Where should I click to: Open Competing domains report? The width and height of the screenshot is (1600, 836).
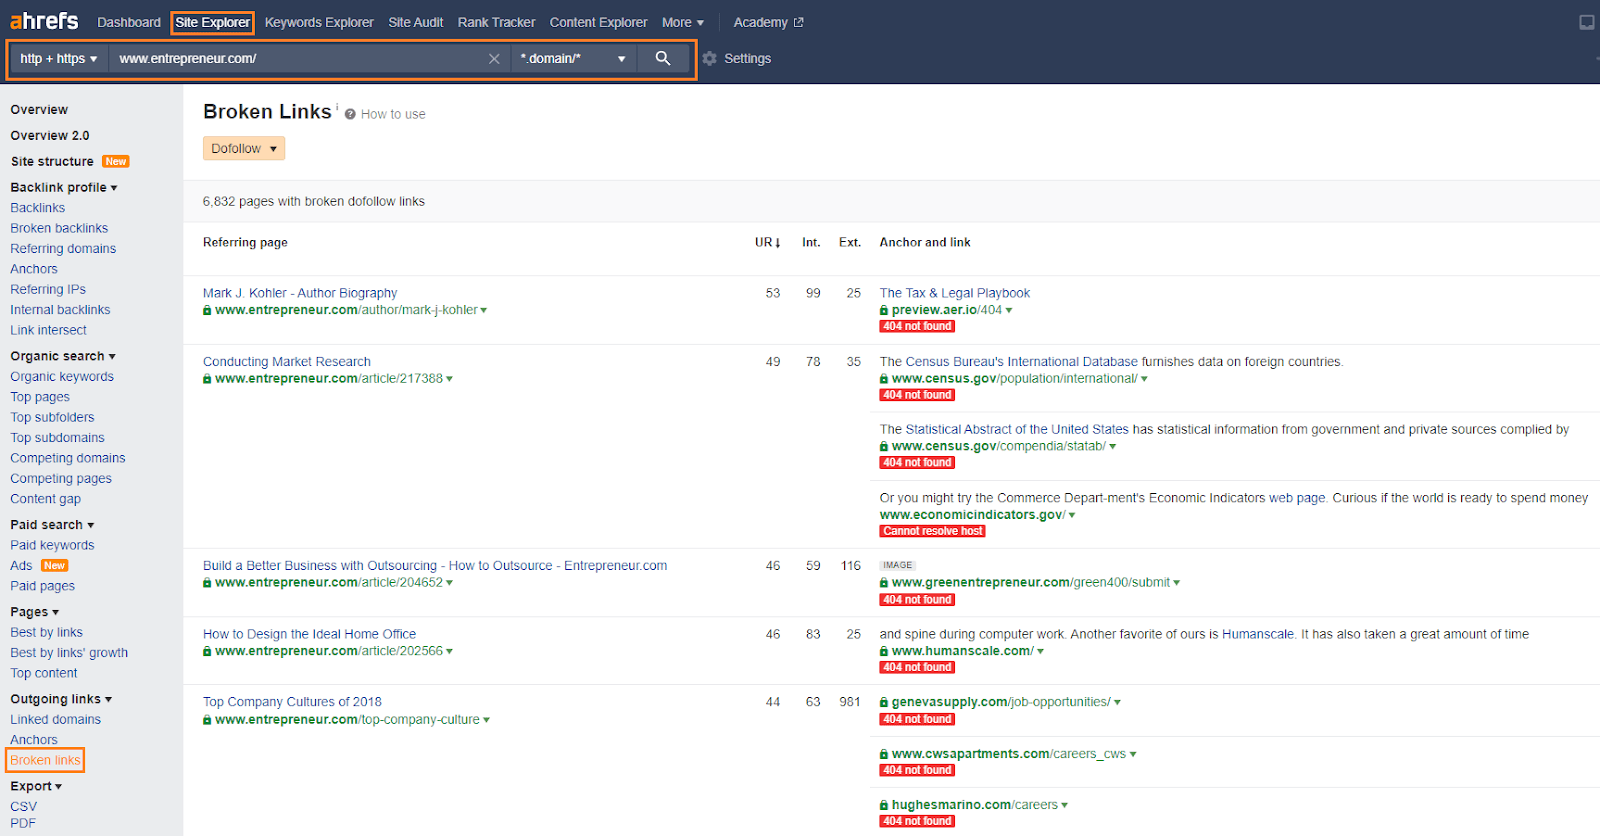coord(68,458)
